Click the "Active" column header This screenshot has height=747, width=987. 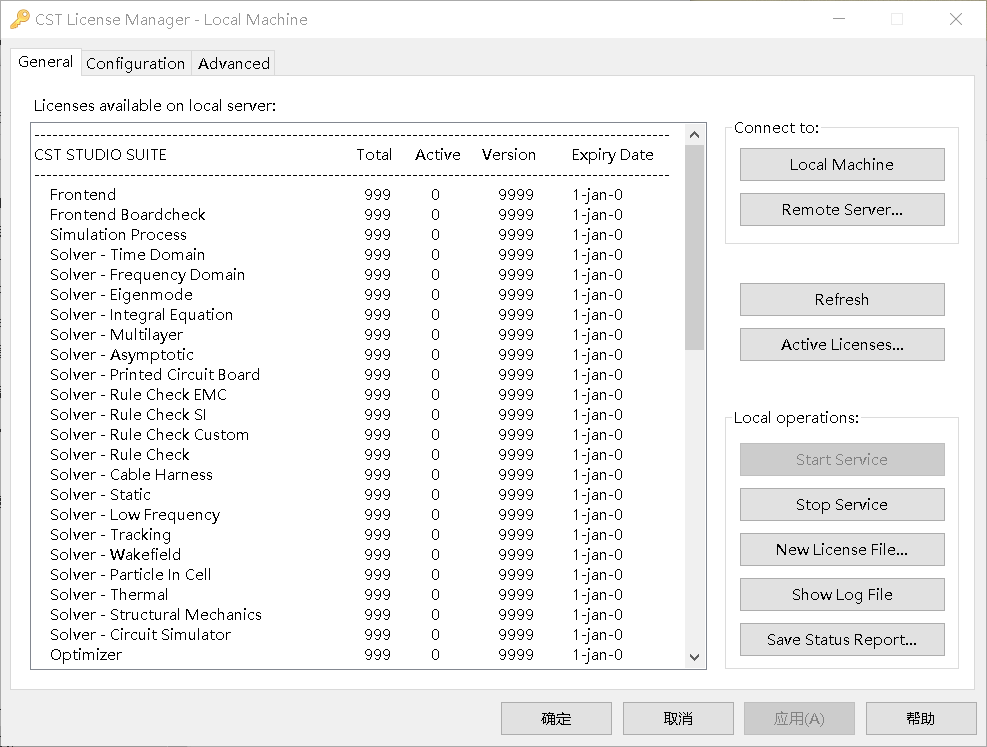point(437,155)
